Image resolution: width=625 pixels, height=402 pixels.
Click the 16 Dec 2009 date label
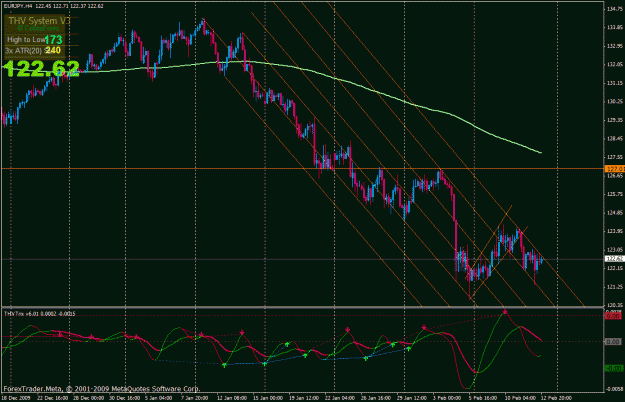[x=16, y=398]
